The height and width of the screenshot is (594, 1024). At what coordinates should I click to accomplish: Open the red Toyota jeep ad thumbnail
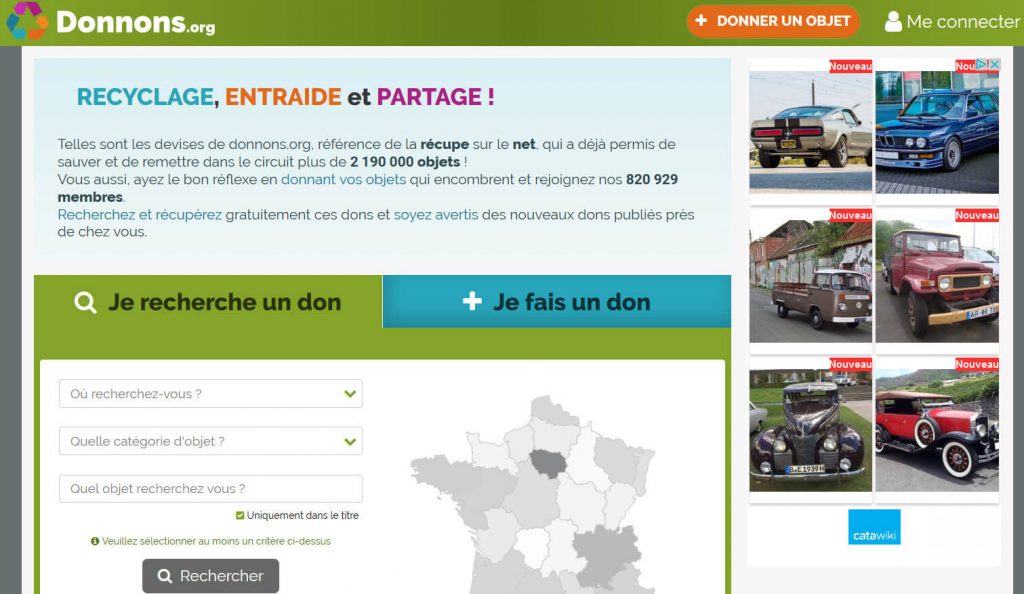(x=936, y=281)
